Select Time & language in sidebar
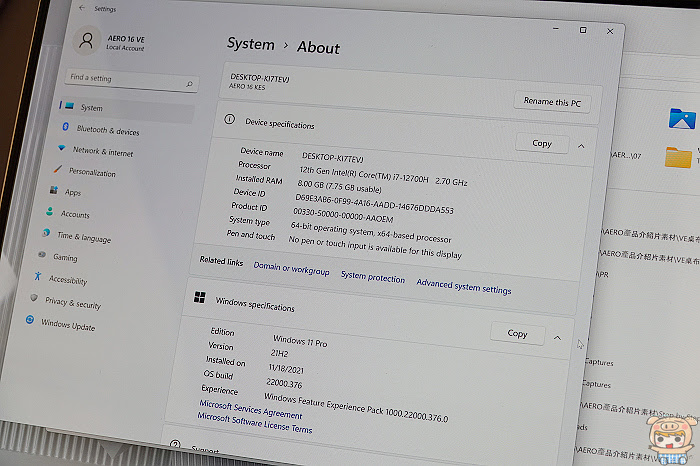Image resolution: width=700 pixels, height=466 pixels. [x=84, y=237]
